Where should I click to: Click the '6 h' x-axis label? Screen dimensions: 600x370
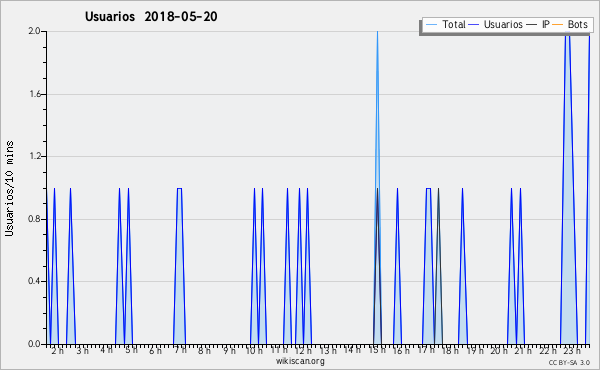[155, 350]
